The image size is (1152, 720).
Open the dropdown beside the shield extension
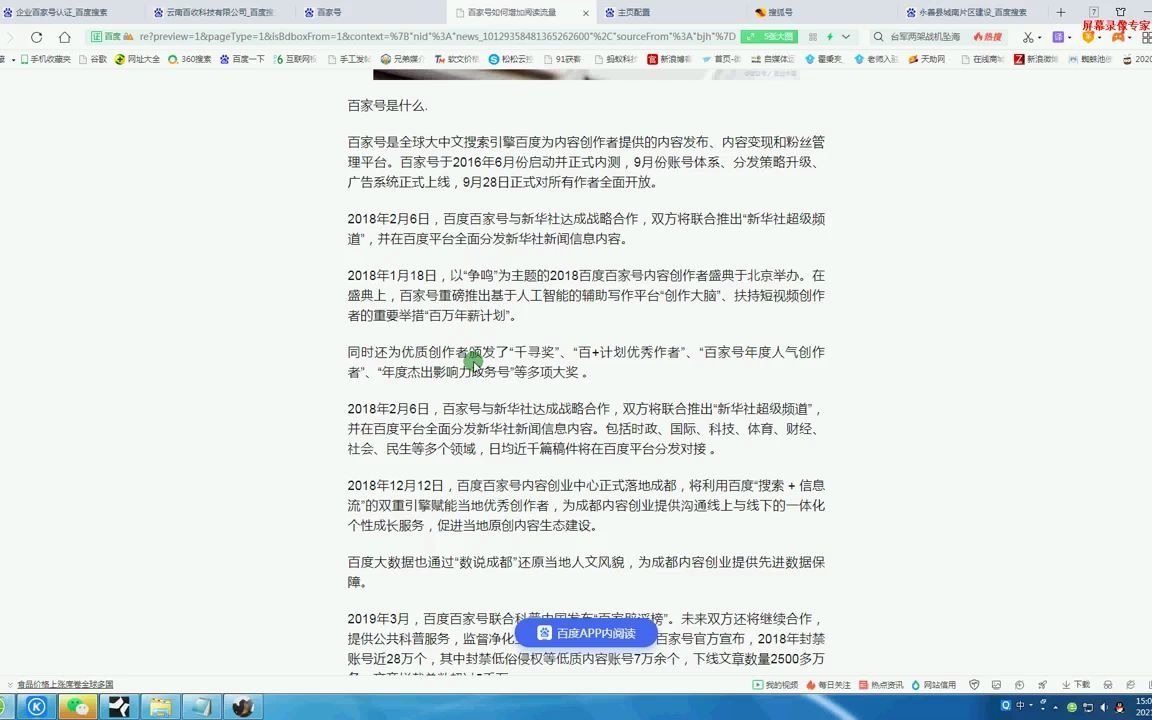[1098, 36]
